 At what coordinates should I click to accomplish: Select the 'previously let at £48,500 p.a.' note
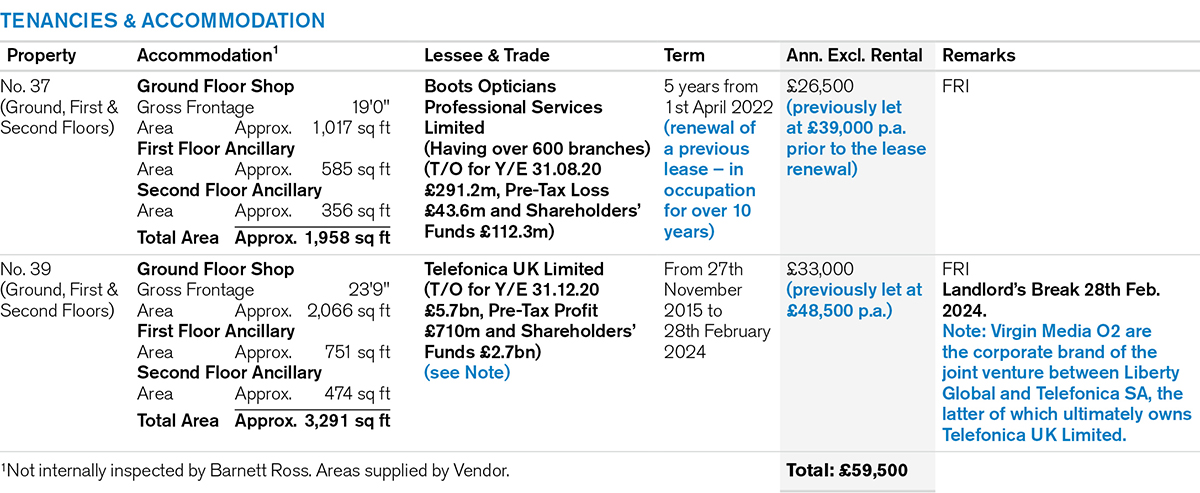(x=854, y=300)
